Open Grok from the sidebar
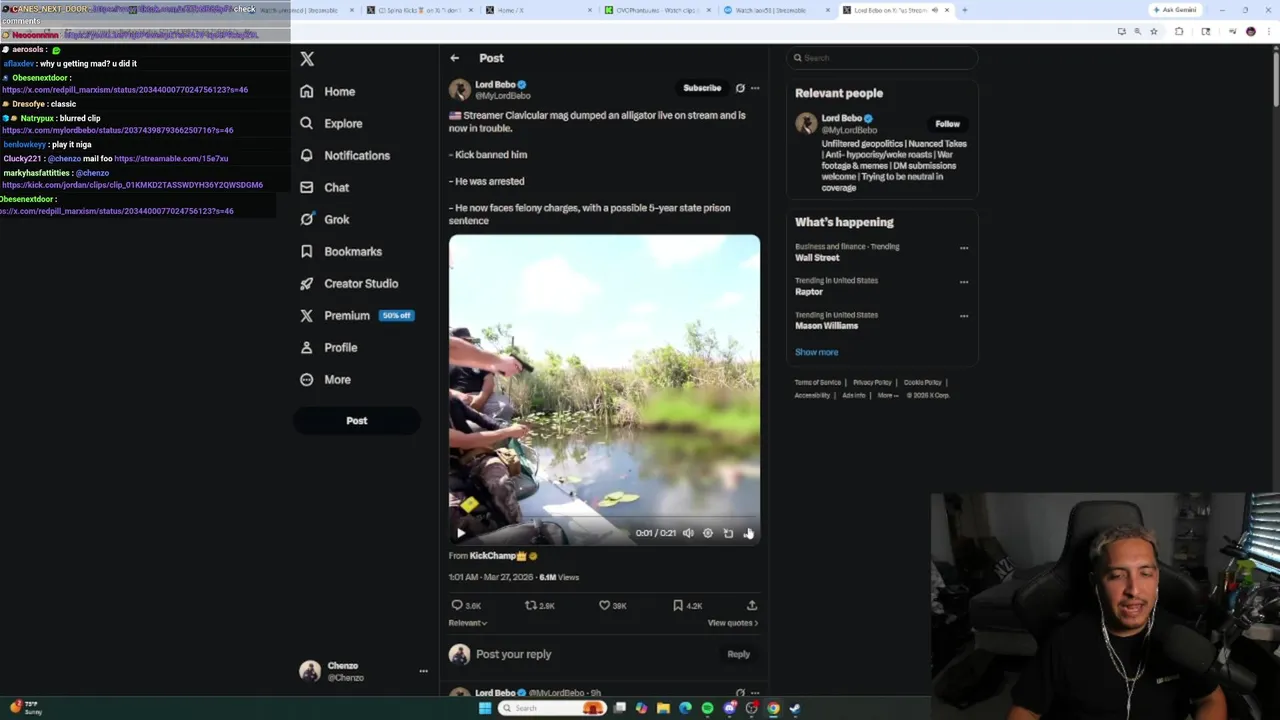The width and height of the screenshot is (1280, 720). tap(324, 219)
